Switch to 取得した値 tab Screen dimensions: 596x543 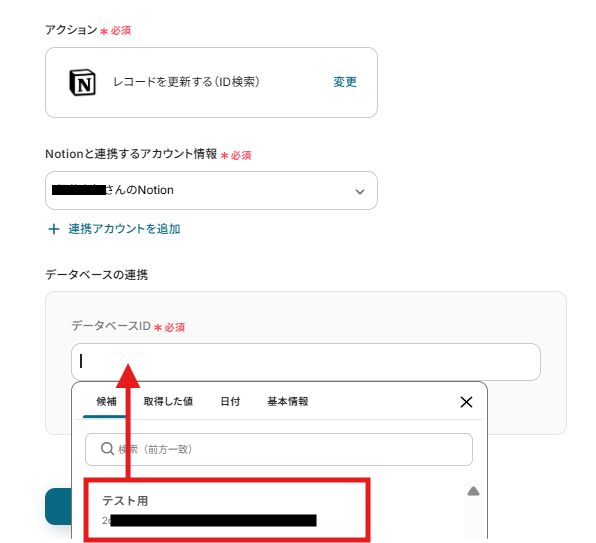(x=168, y=401)
